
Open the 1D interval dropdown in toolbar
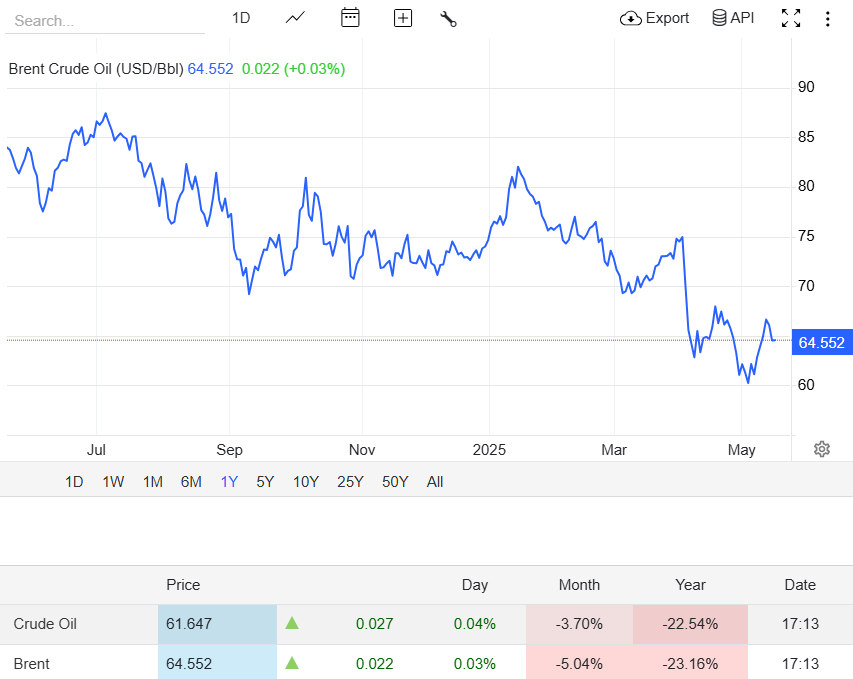coord(241,18)
